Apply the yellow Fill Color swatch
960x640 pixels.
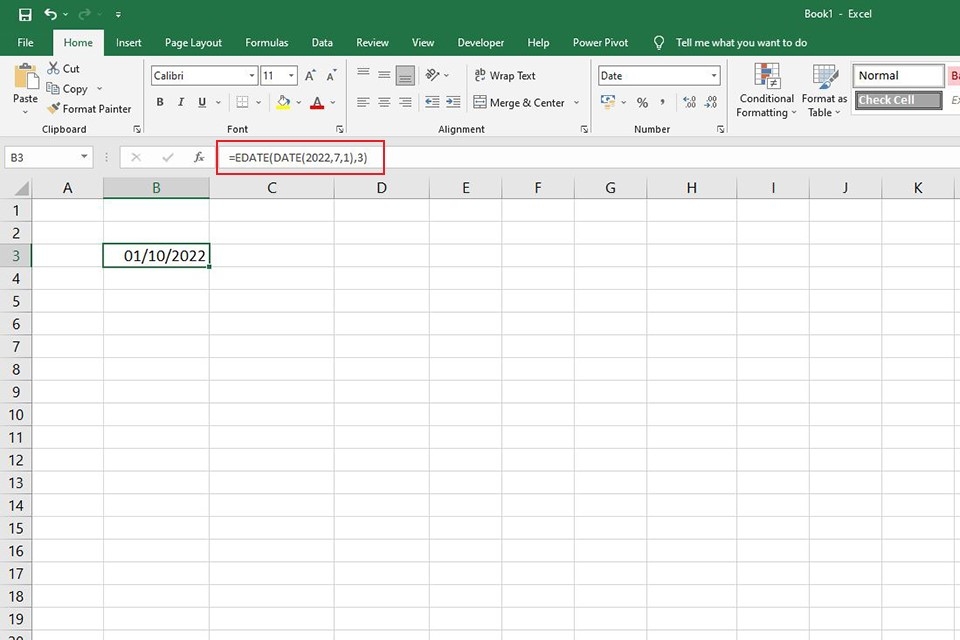click(x=283, y=103)
